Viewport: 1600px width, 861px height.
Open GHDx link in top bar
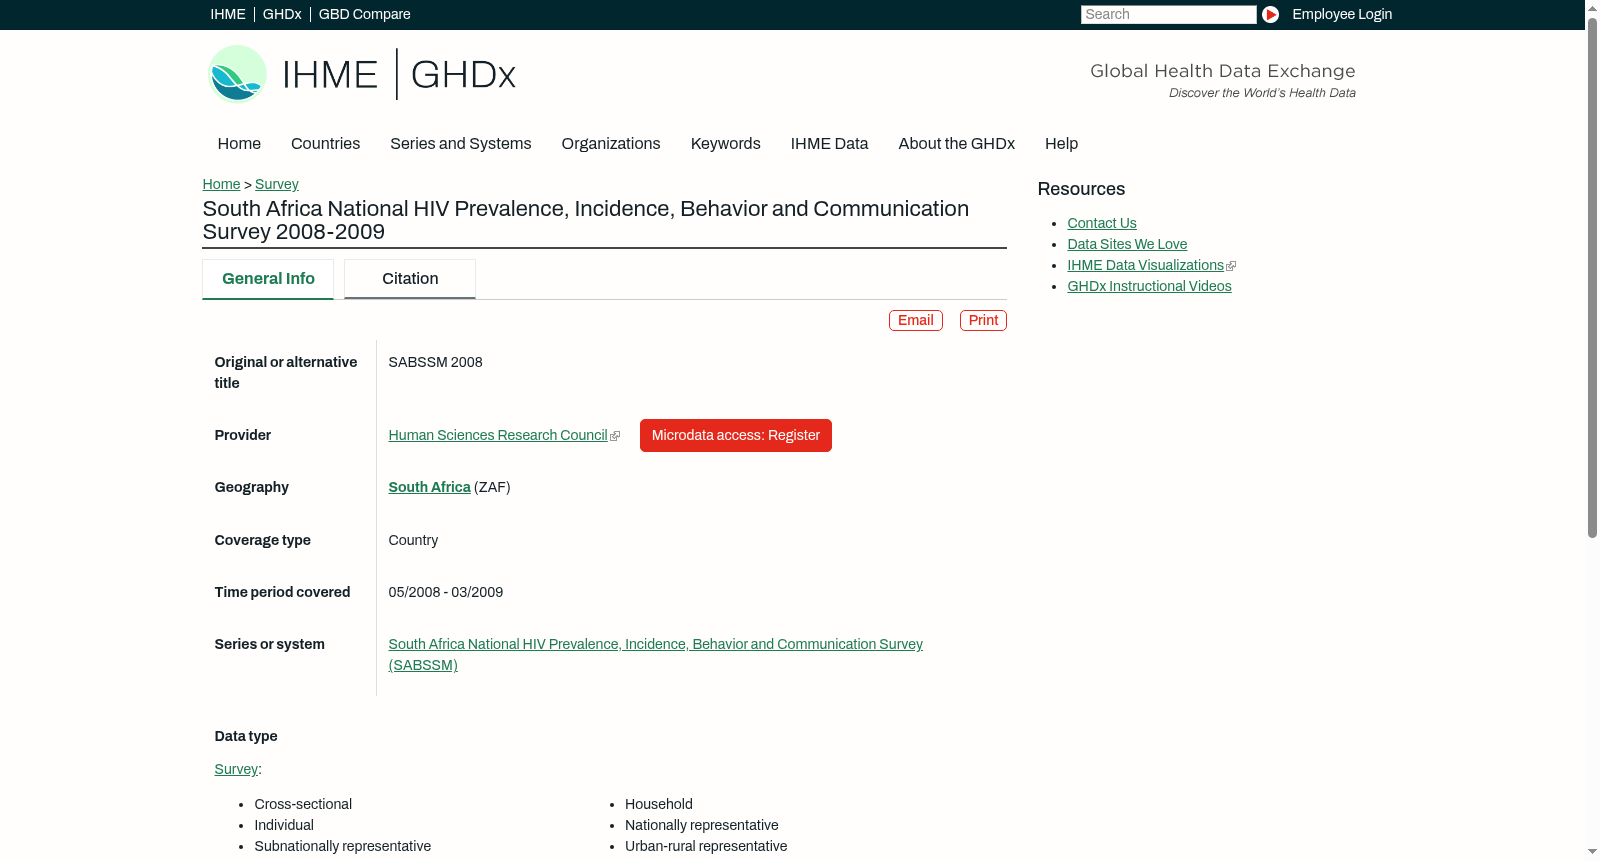(282, 14)
